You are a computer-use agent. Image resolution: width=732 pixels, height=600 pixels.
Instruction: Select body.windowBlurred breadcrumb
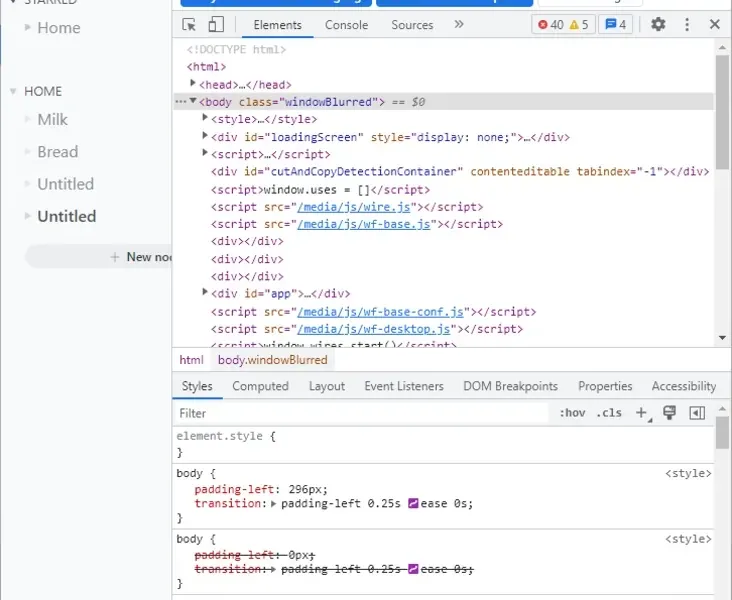(x=273, y=360)
